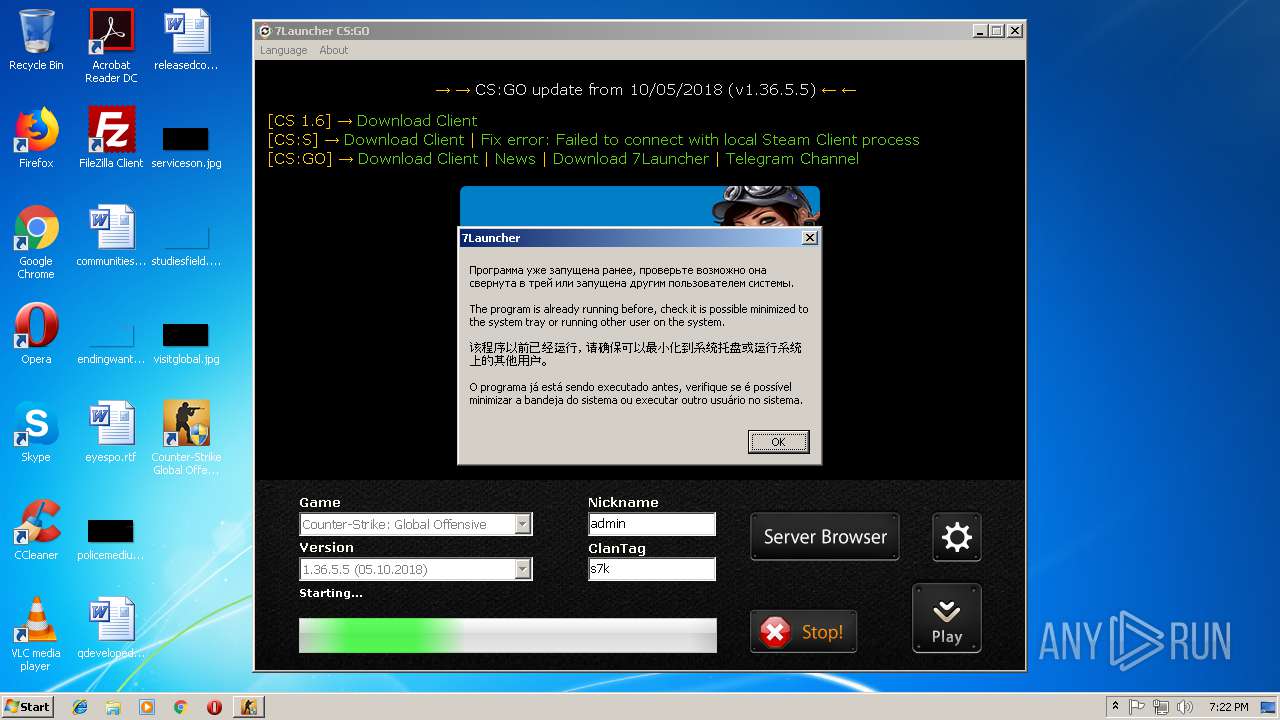Select the Recycle Bin desktop icon
Screen dimensions: 1280x720
click(36, 40)
